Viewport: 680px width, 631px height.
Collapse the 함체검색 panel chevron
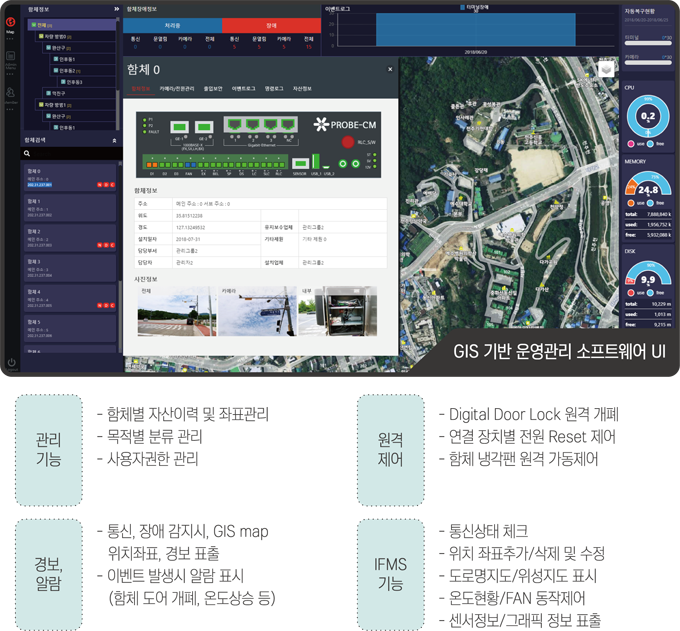(x=114, y=141)
